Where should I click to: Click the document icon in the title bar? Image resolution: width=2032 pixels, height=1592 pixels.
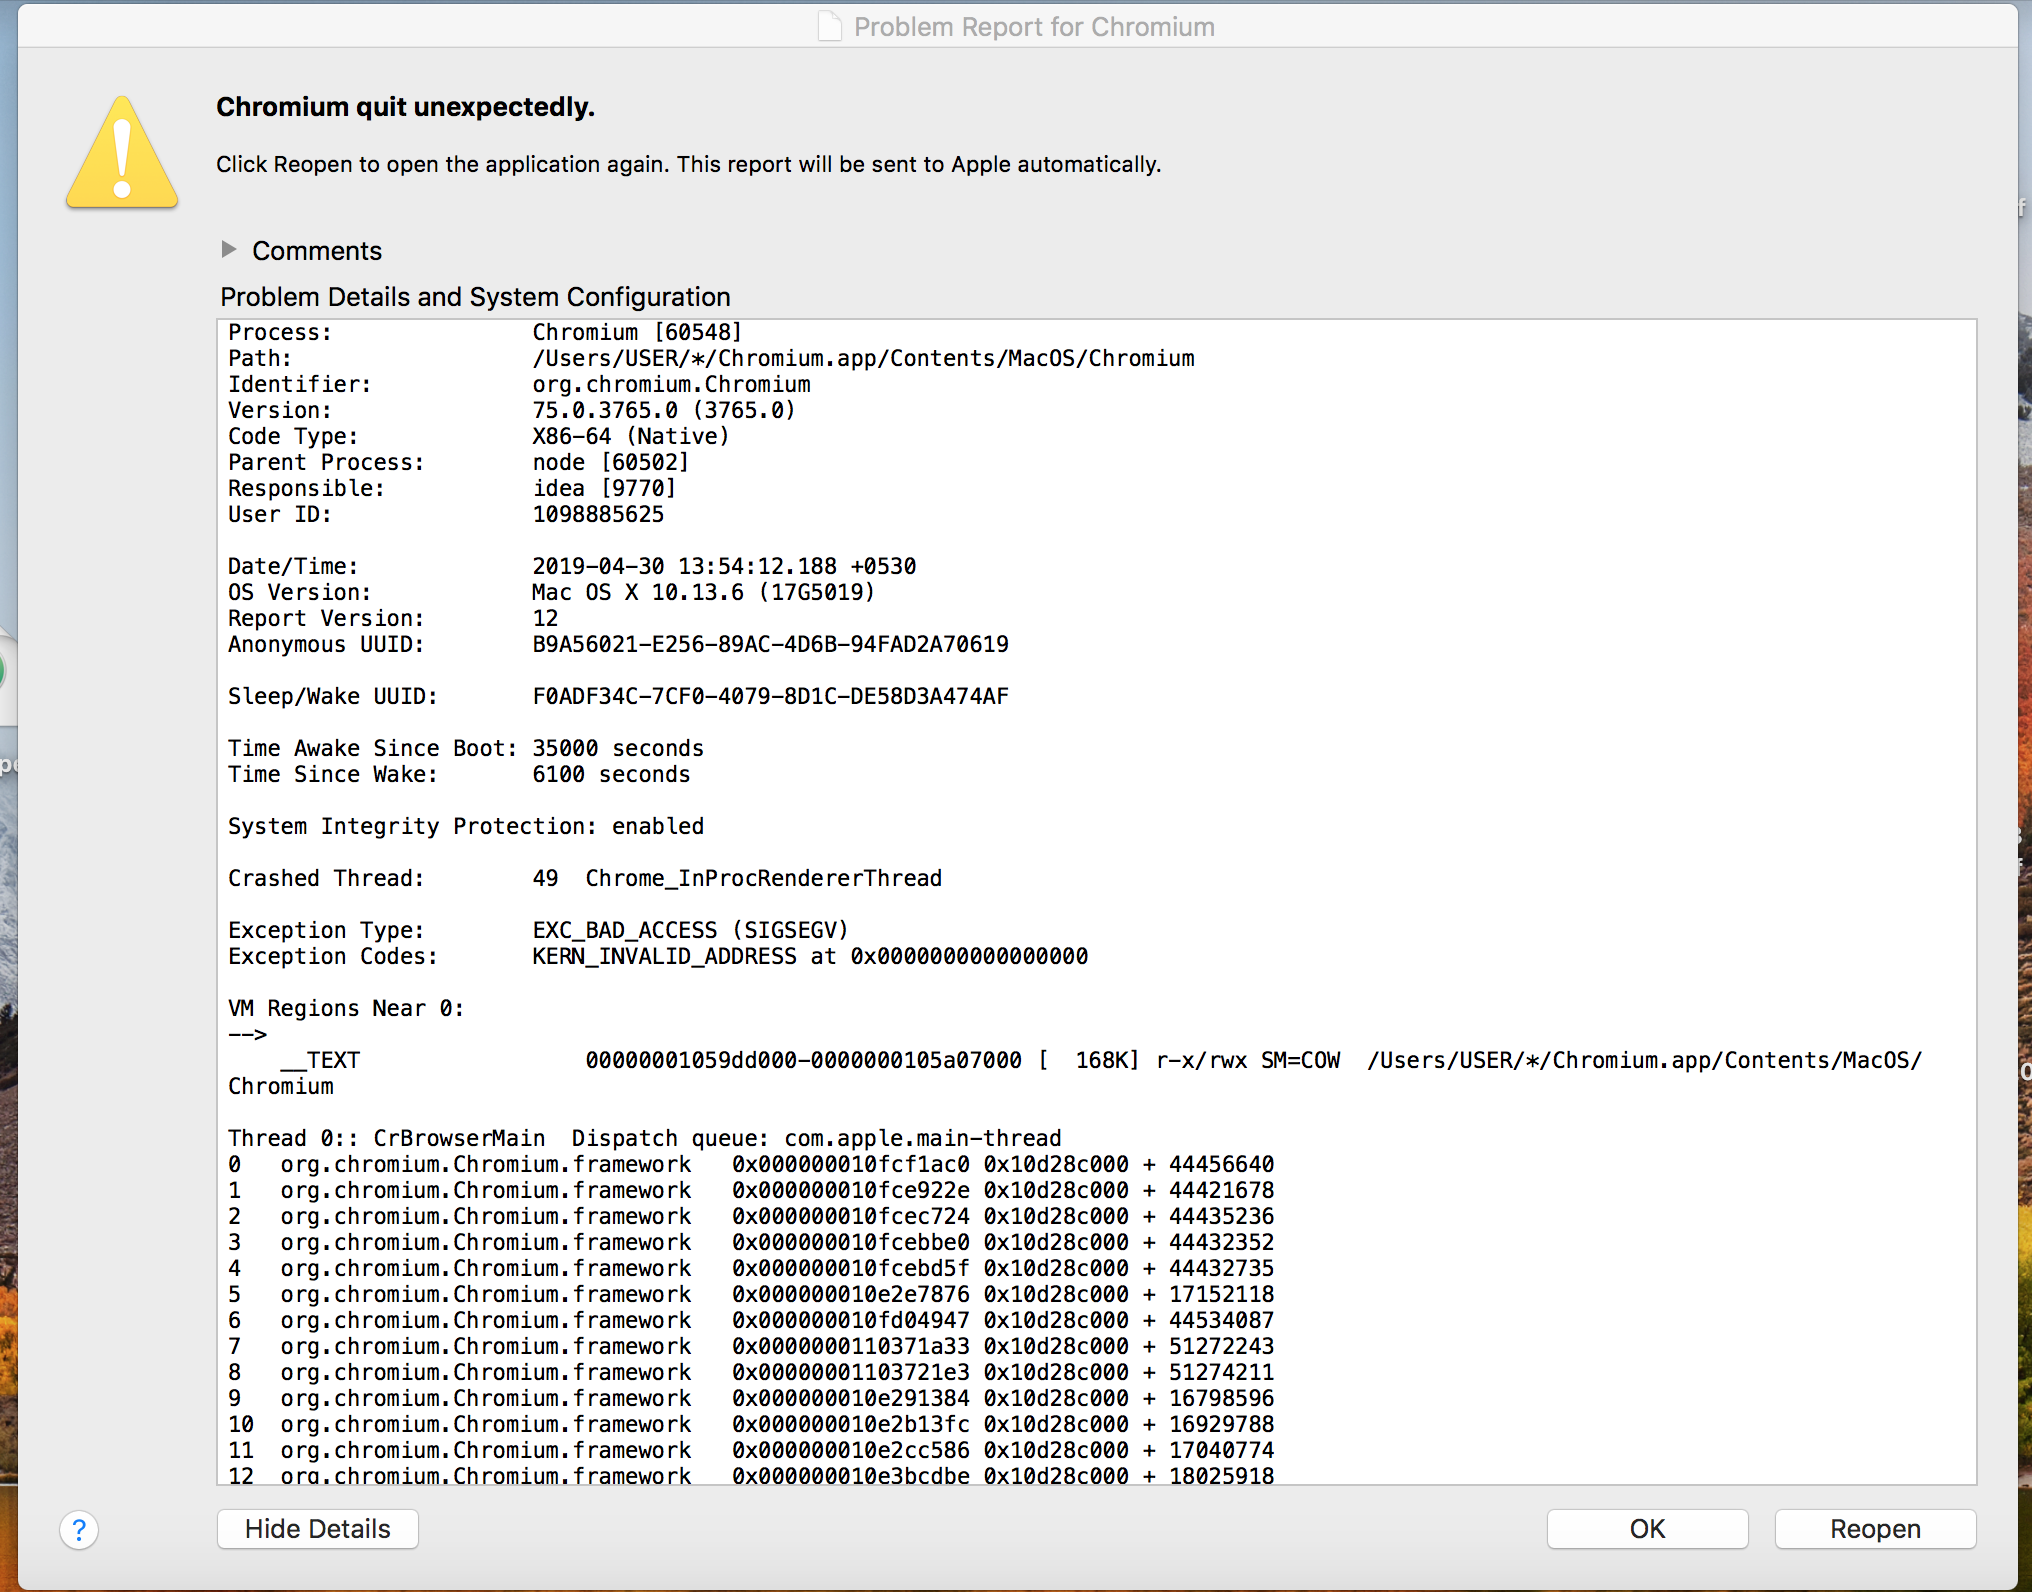[x=829, y=26]
